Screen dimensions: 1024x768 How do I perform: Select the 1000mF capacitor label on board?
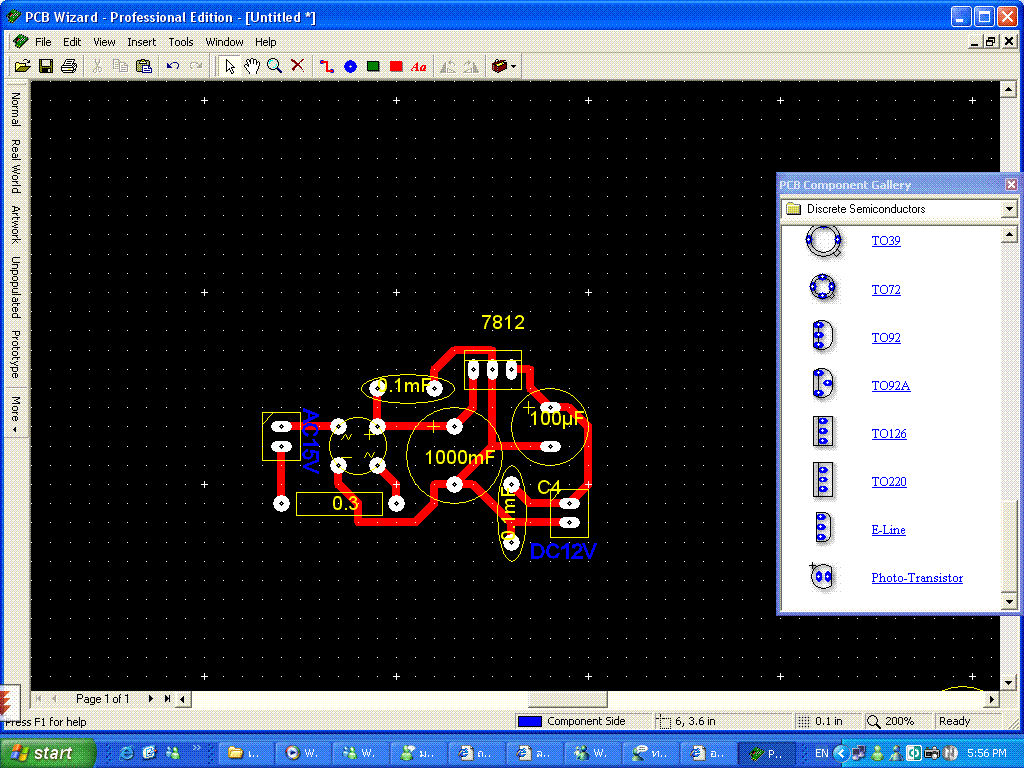coord(460,456)
